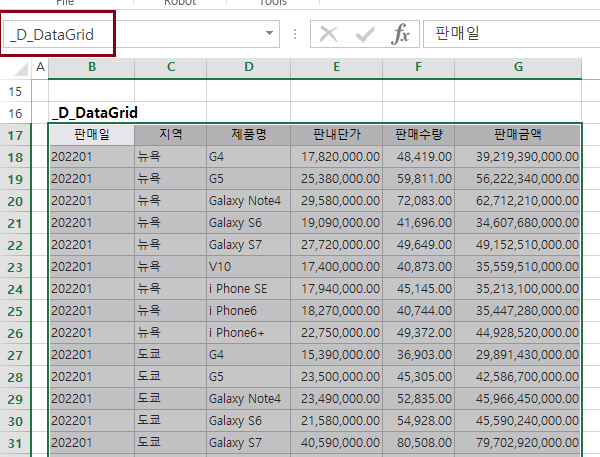Click the Insert Function fx icon
Viewport: 600px width, 457px height.
click(400, 34)
